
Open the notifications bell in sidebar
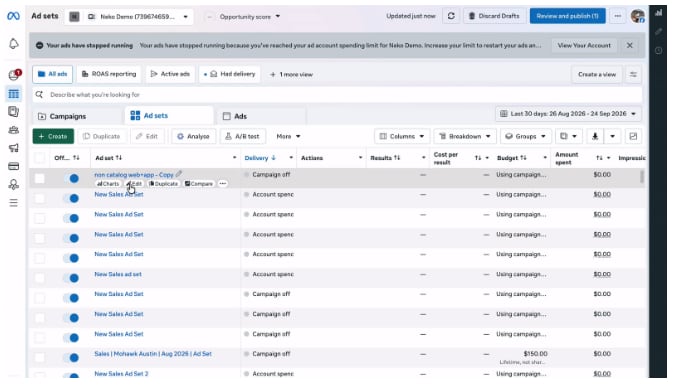pyautogui.click(x=13, y=44)
